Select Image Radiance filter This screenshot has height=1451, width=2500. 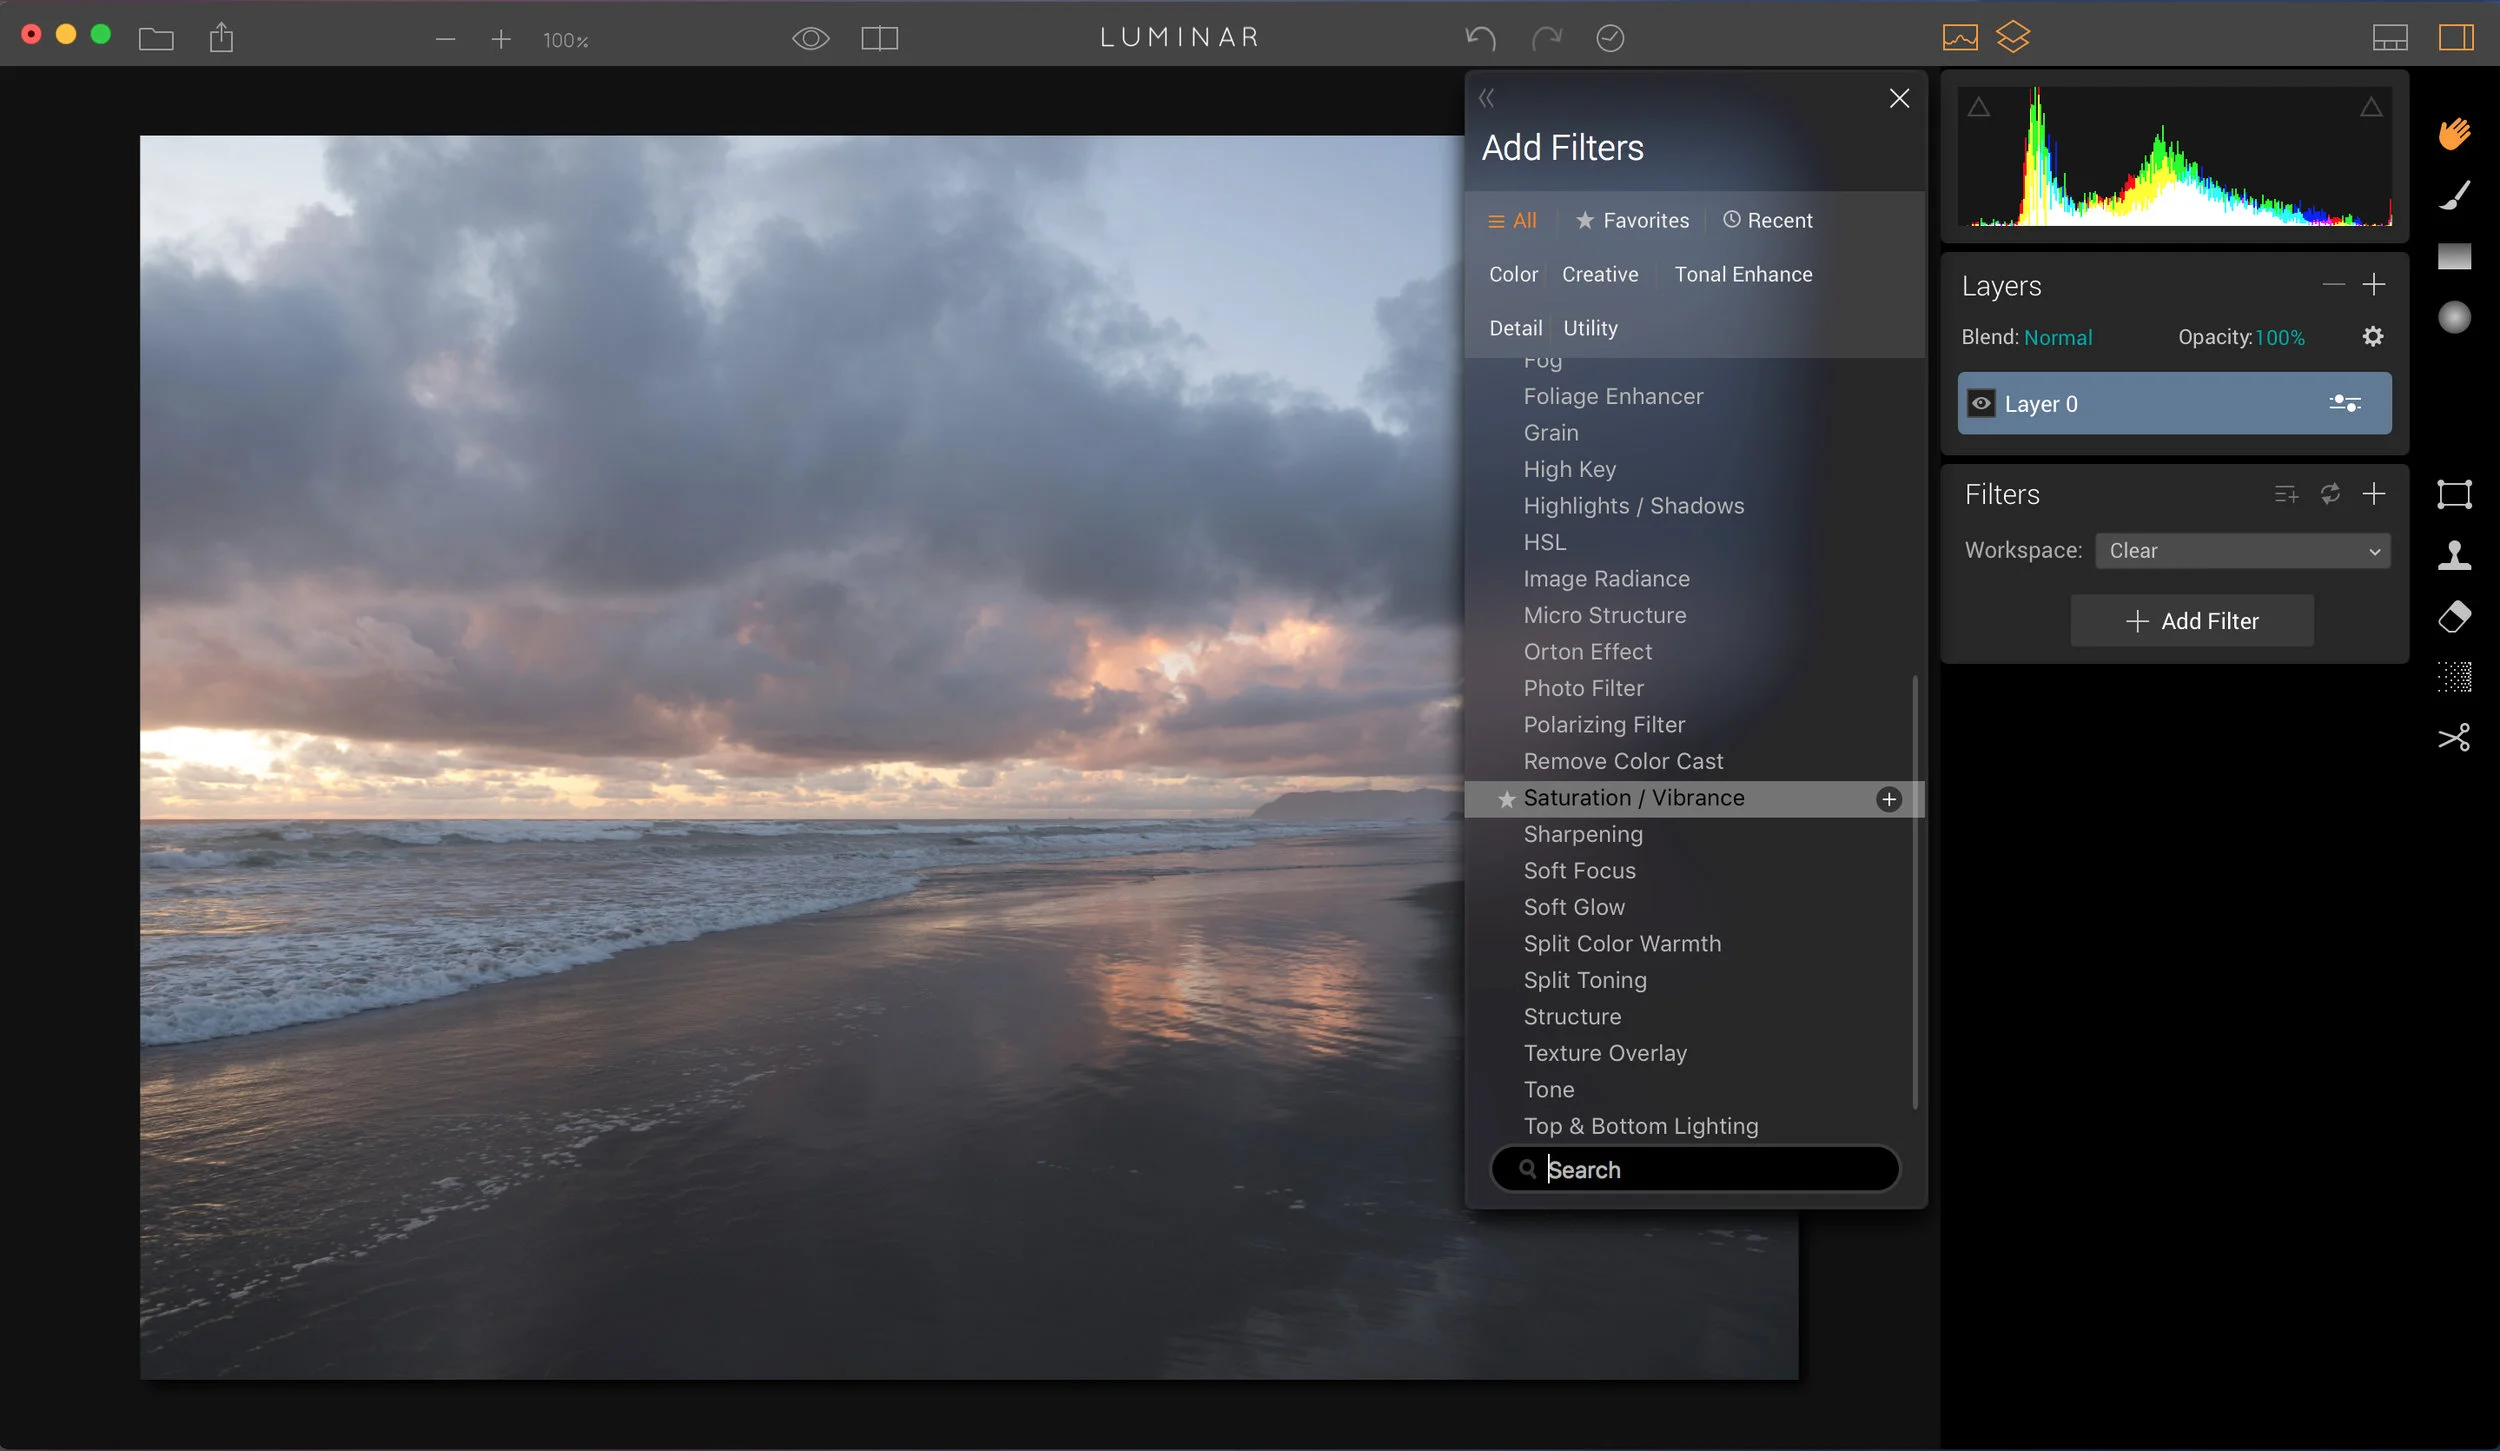coord(1606,579)
